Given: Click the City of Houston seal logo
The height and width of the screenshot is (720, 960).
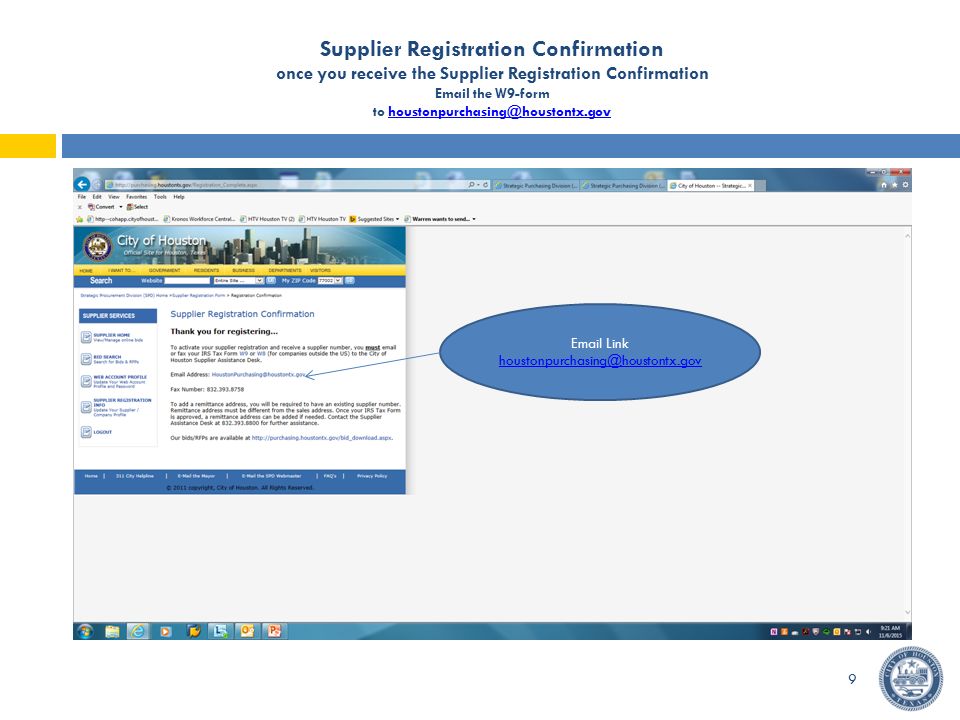Looking at the screenshot, I should pos(97,246).
